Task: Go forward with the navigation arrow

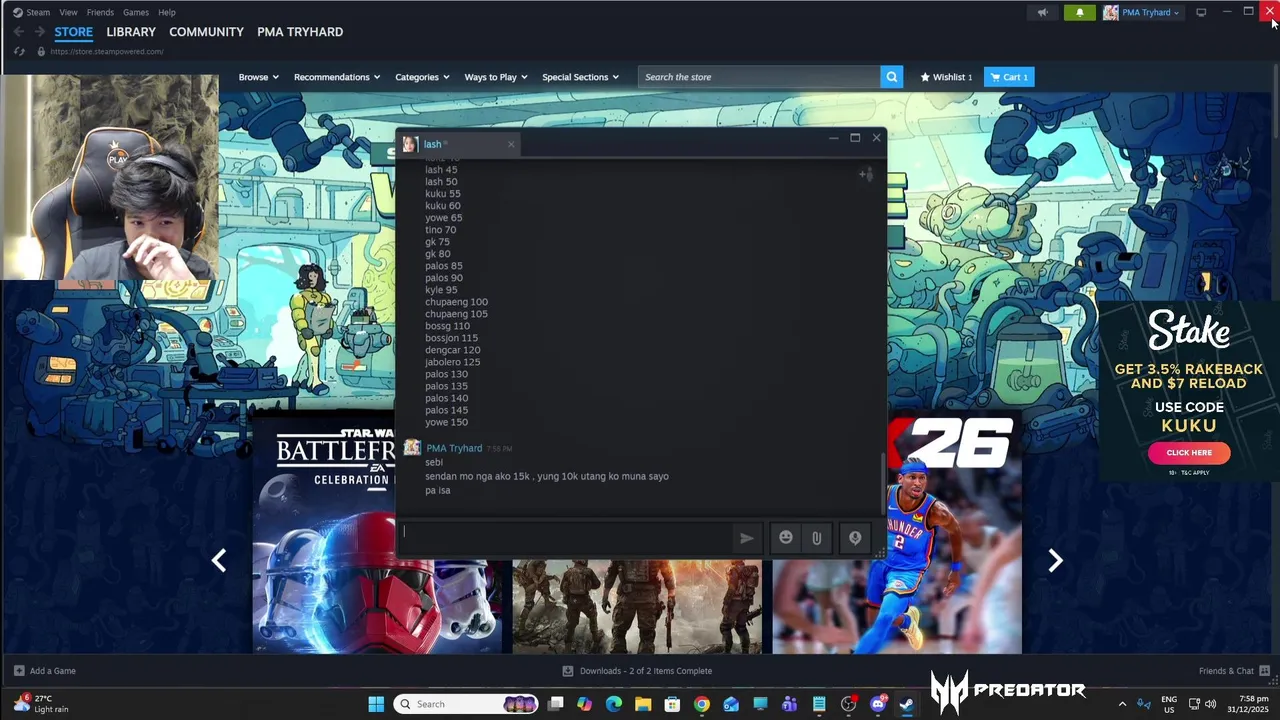Action: pos(39,32)
